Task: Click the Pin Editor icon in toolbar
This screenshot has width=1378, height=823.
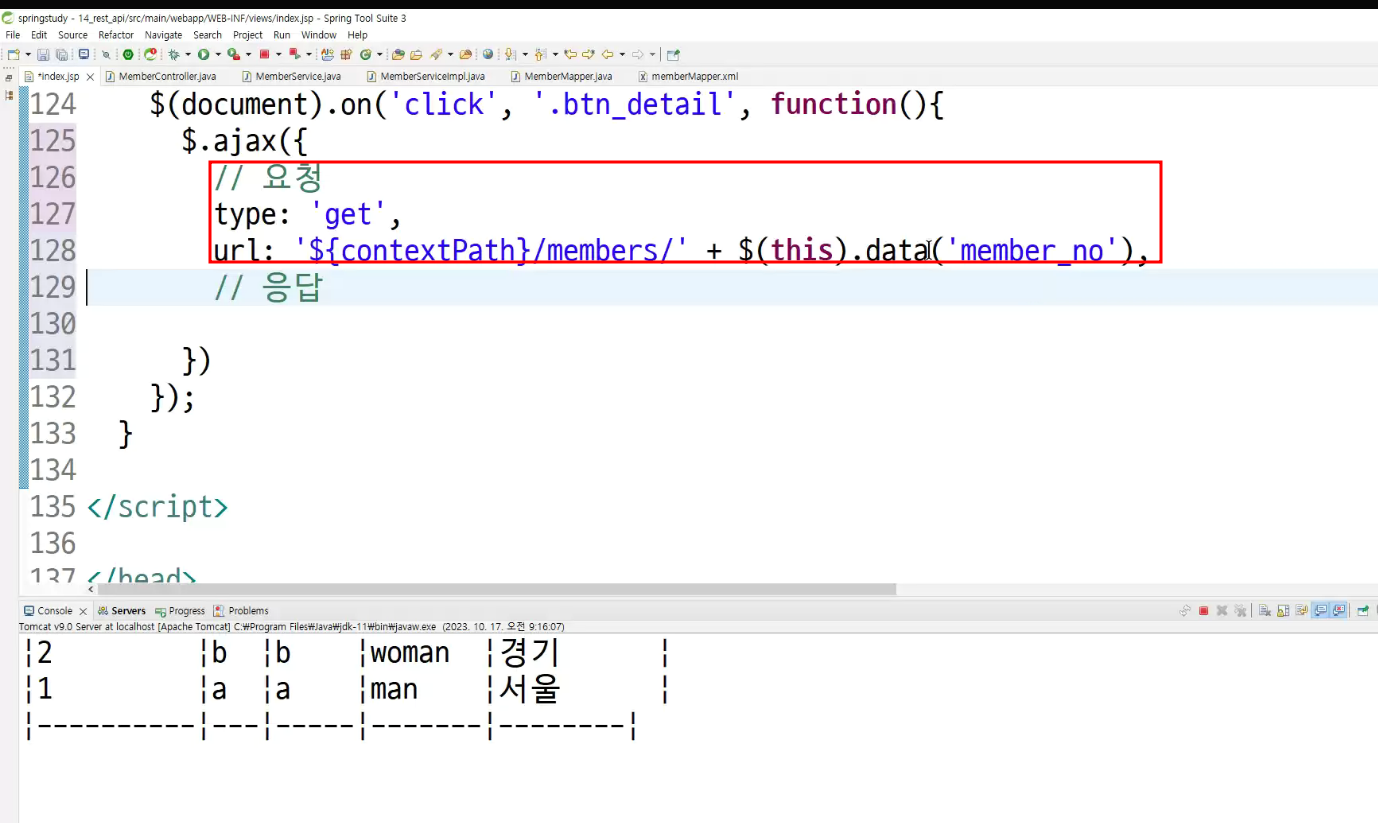Action: pyautogui.click(x=673, y=54)
